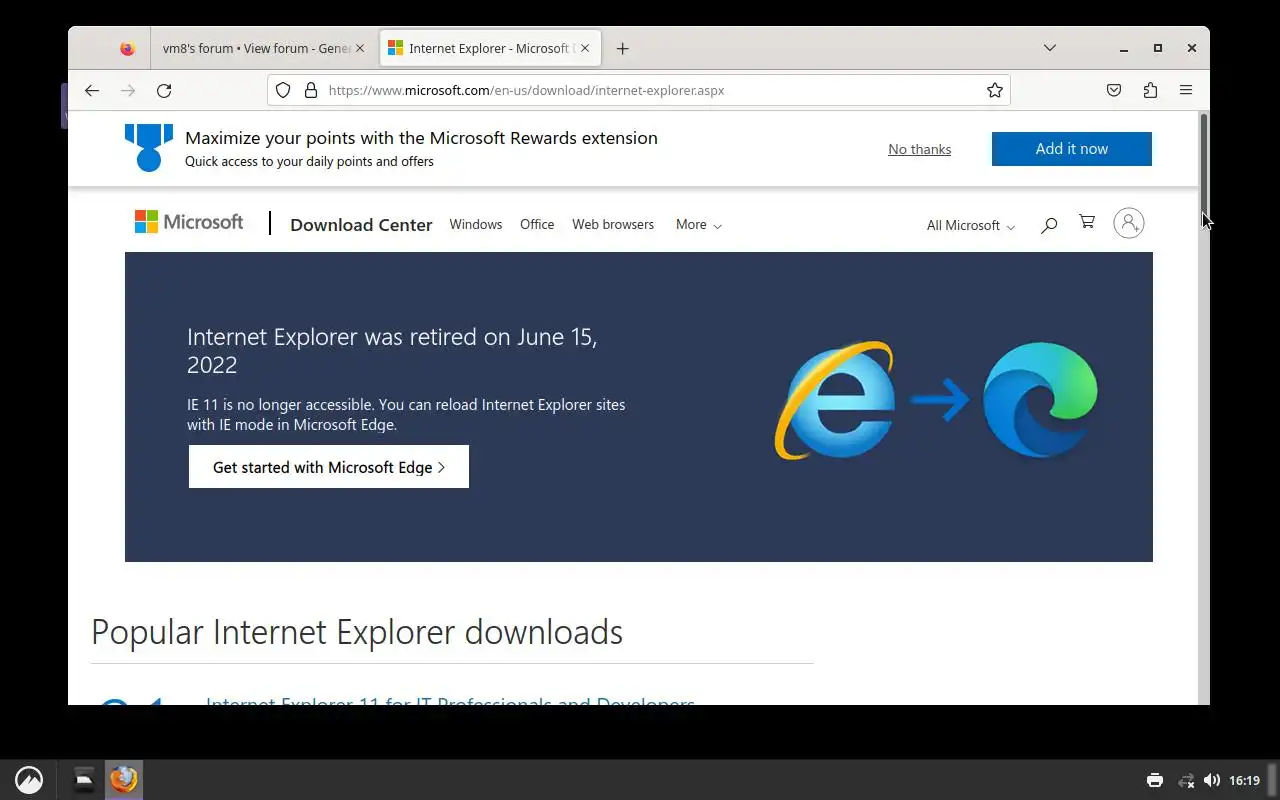
Task: Close the Internet Explorer Microsoft tab
Action: point(585,48)
